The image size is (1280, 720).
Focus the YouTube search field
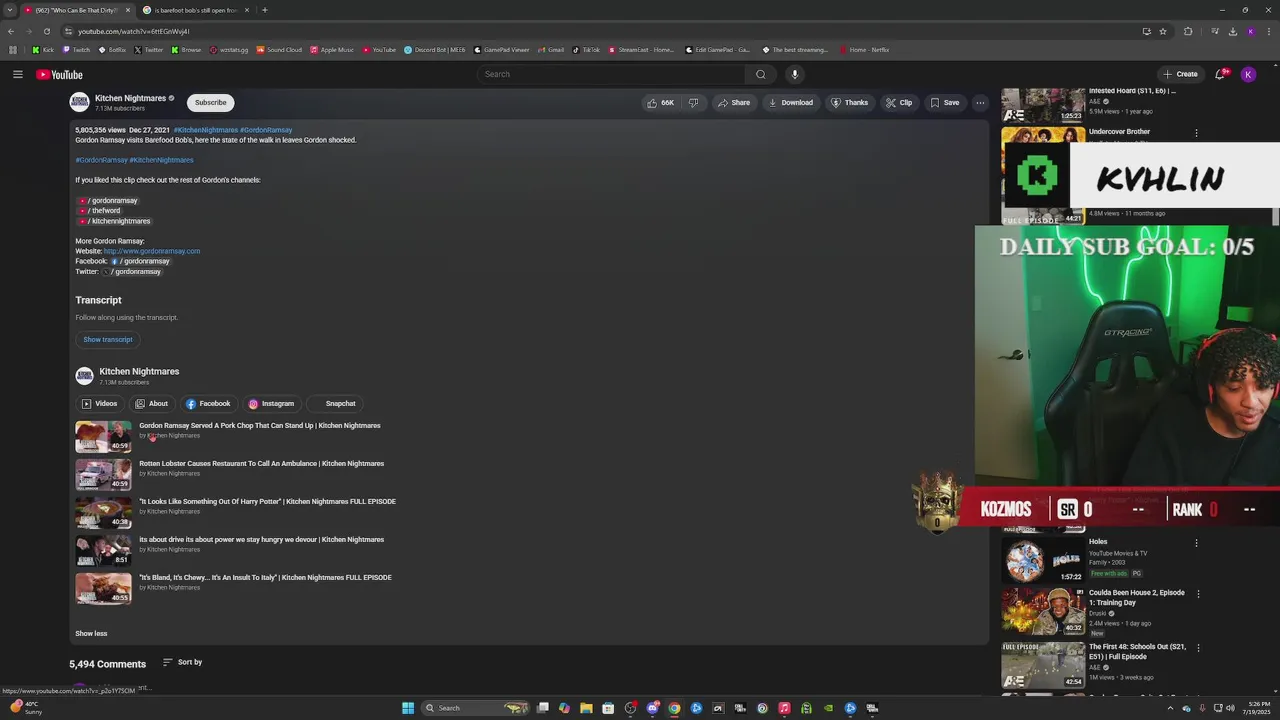(610, 74)
